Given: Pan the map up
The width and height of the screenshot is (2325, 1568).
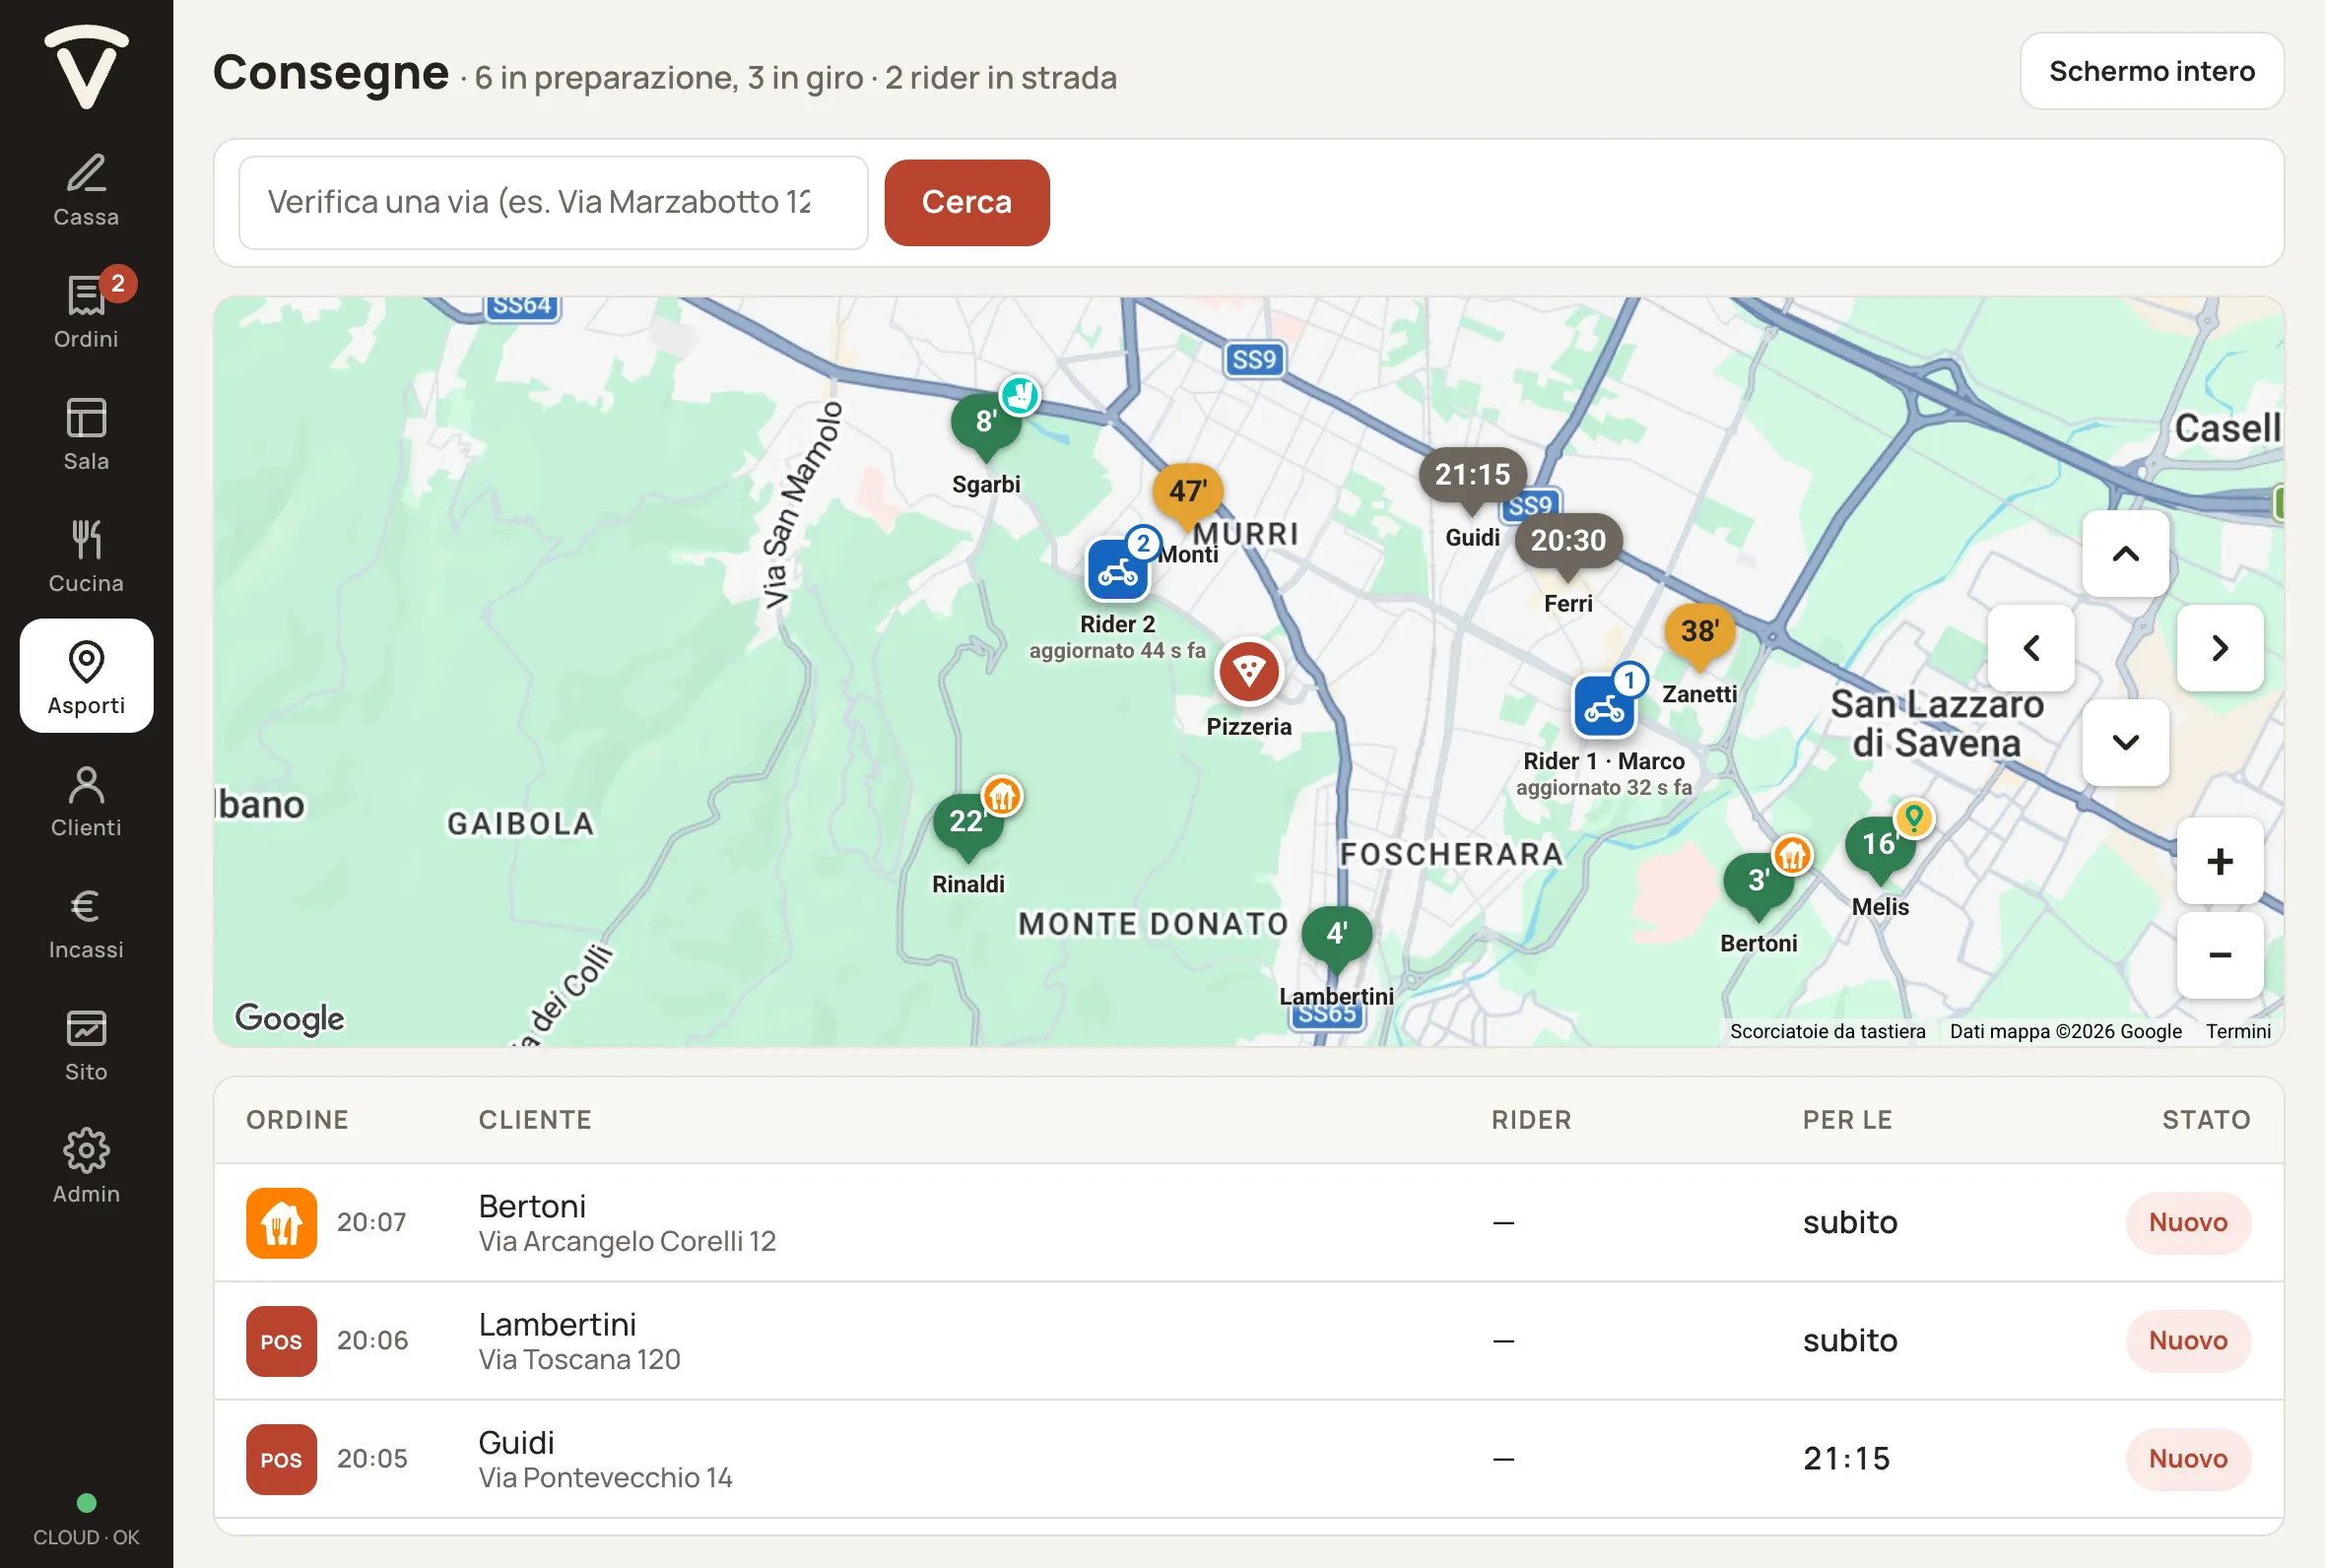Looking at the screenshot, I should [2125, 554].
